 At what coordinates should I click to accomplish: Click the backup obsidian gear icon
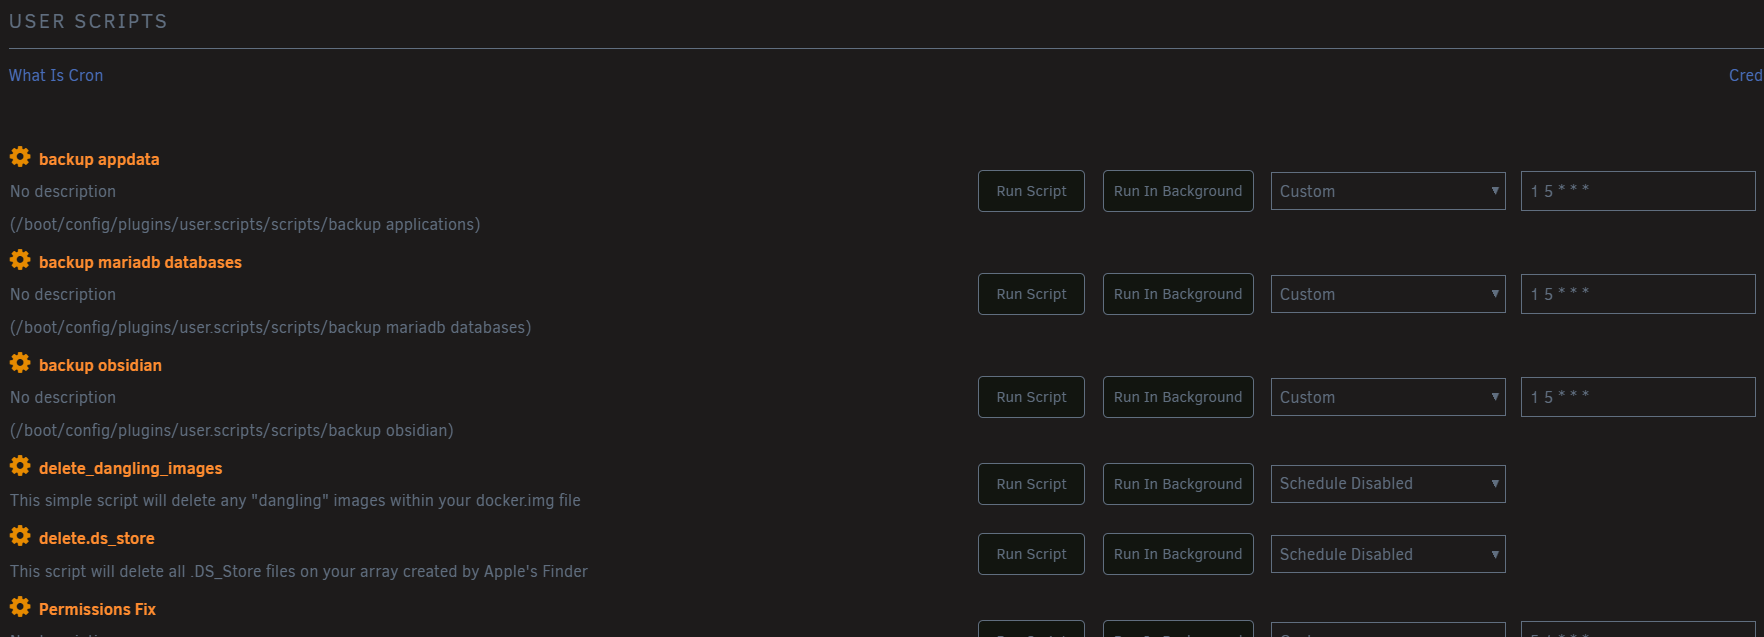tap(20, 363)
